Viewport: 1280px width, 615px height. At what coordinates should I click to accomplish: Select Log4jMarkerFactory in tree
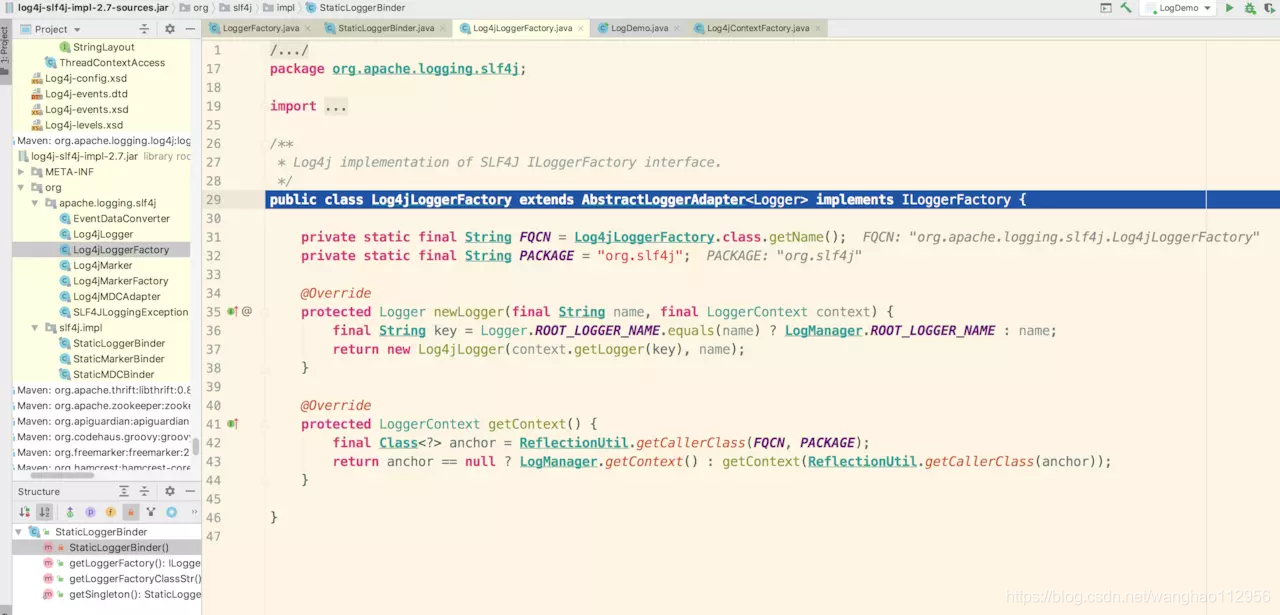(x=120, y=281)
